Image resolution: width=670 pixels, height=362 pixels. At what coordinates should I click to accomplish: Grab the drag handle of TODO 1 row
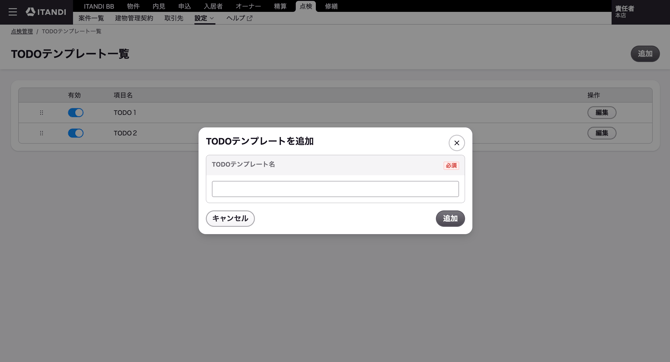pyautogui.click(x=41, y=113)
